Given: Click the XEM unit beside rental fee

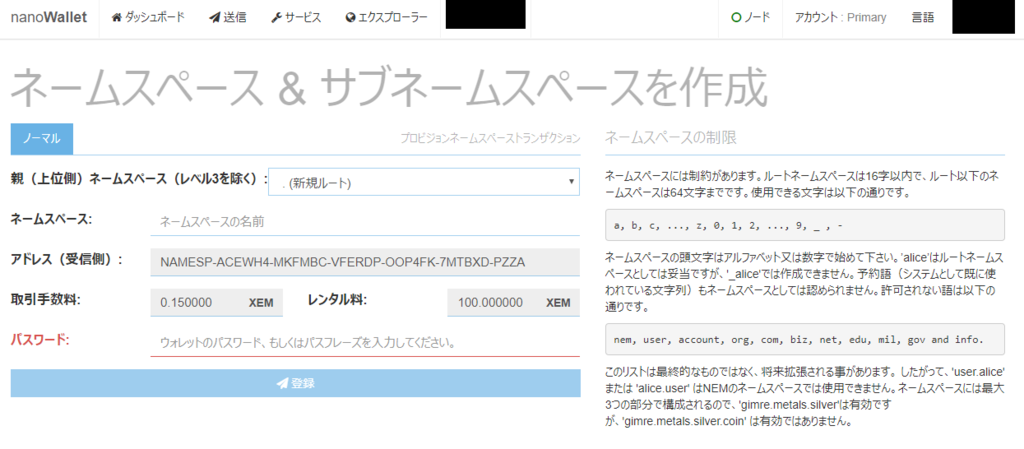Looking at the screenshot, I should (558, 303).
